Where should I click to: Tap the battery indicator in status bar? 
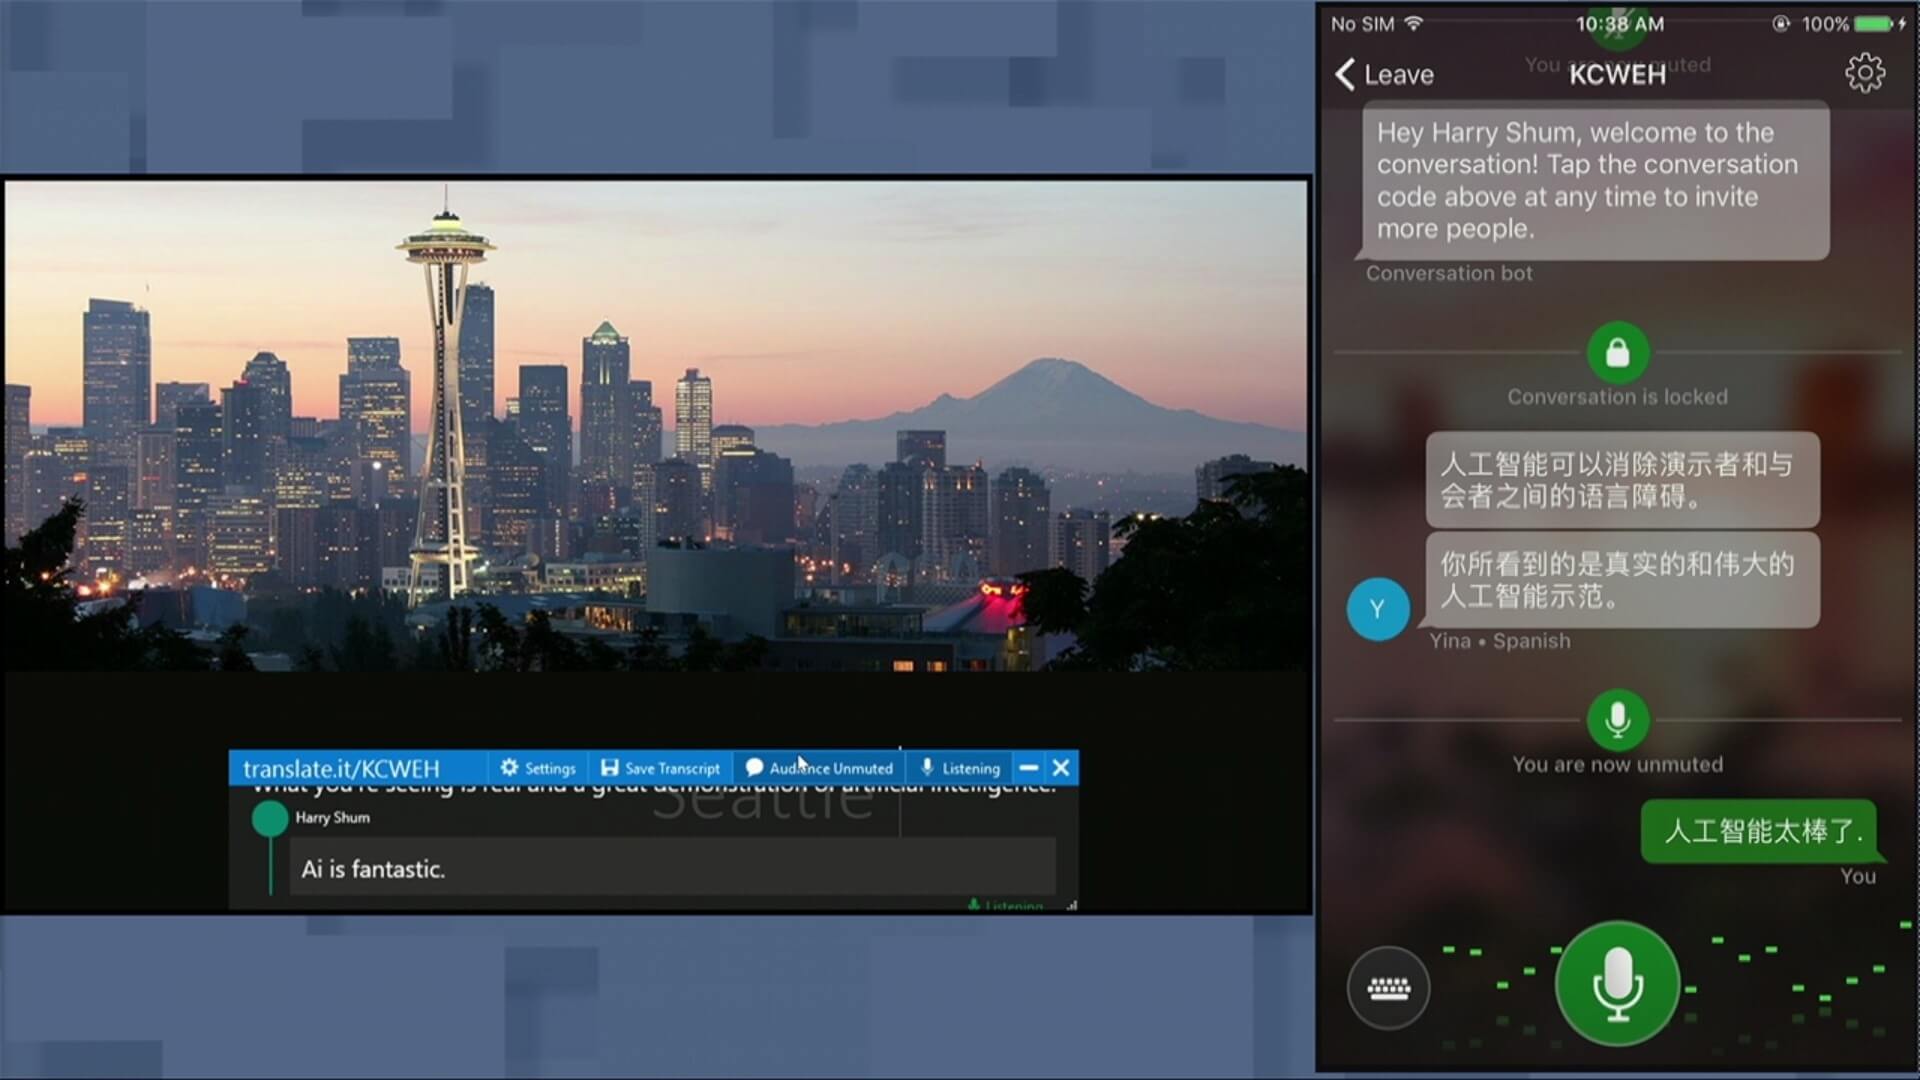pyautogui.click(x=1874, y=23)
